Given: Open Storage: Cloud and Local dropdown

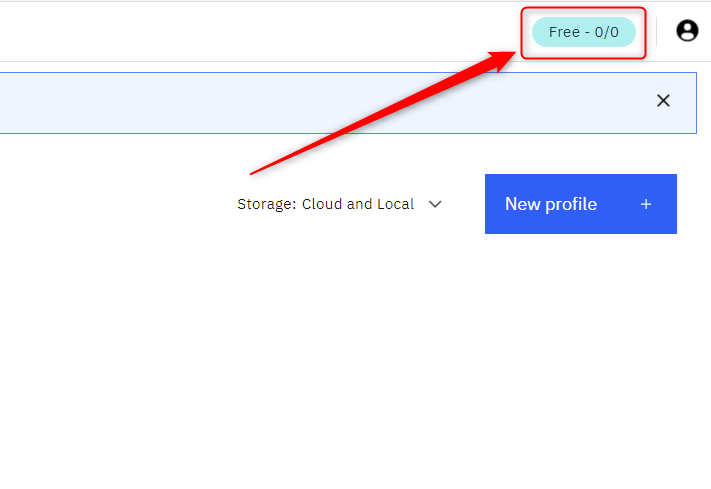Looking at the screenshot, I should 339,204.
